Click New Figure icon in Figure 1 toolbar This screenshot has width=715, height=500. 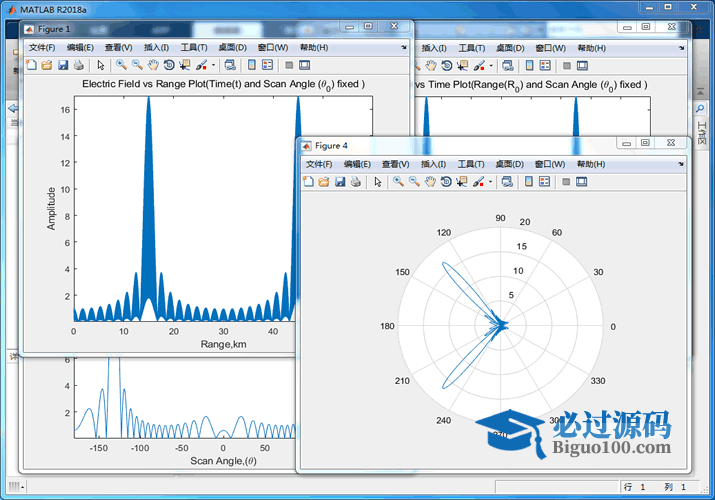pos(31,65)
